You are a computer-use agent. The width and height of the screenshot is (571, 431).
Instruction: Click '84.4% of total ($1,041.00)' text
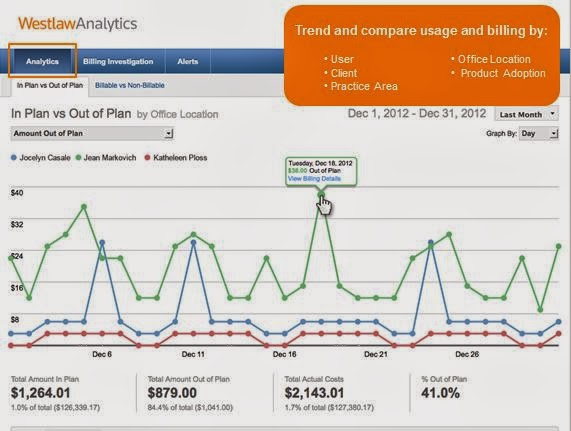(x=190, y=407)
